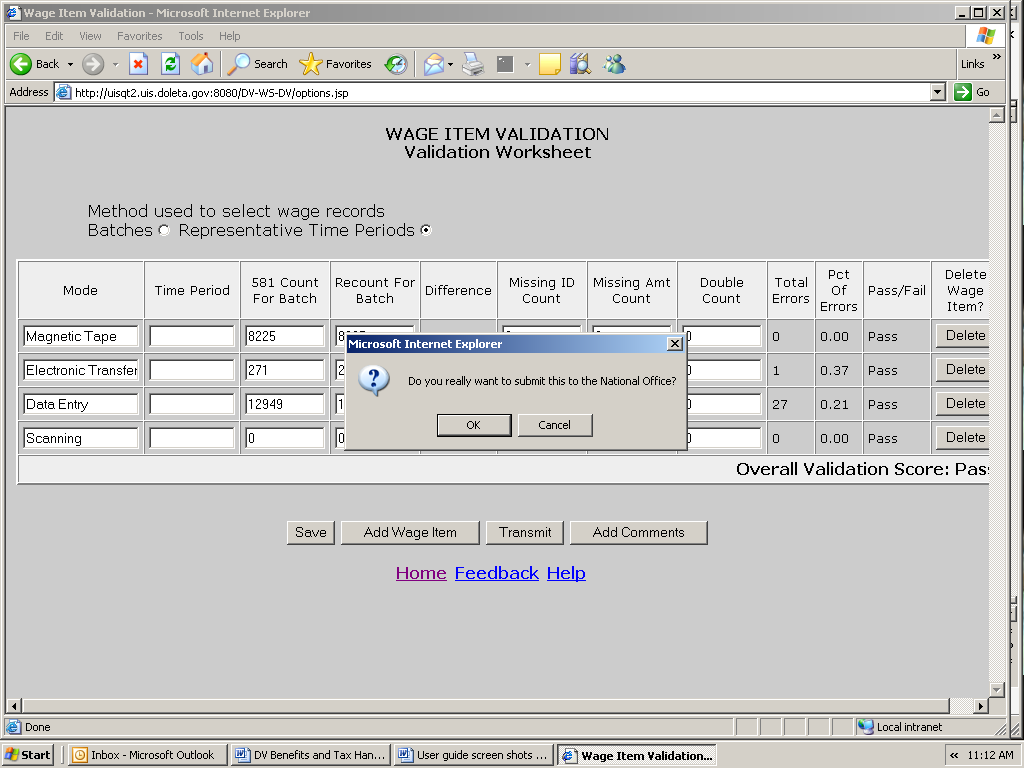The width and height of the screenshot is (1024, 768).
Task: Open the Search pane
Action: click(258, 64)
